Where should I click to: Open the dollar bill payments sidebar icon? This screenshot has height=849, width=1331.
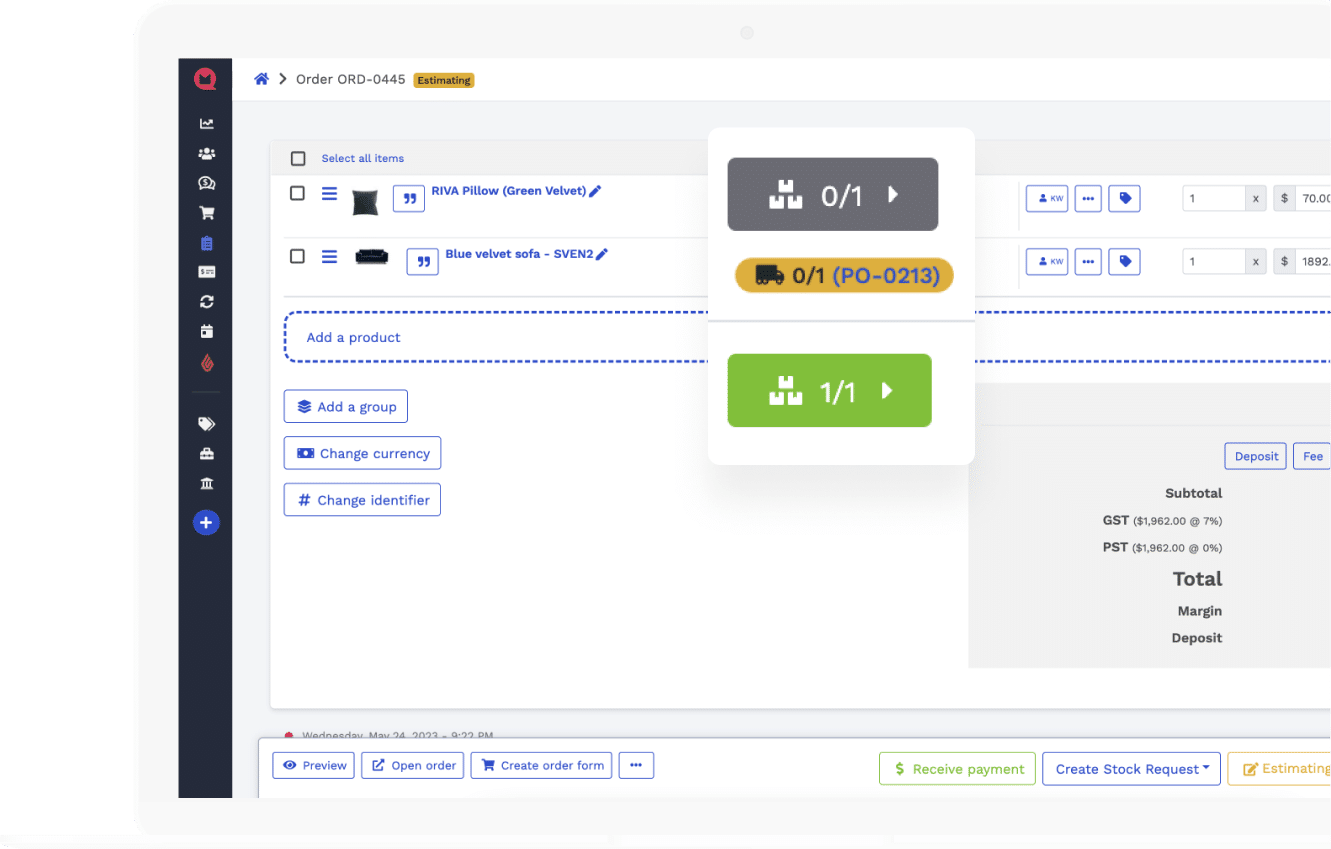[206, 272]
